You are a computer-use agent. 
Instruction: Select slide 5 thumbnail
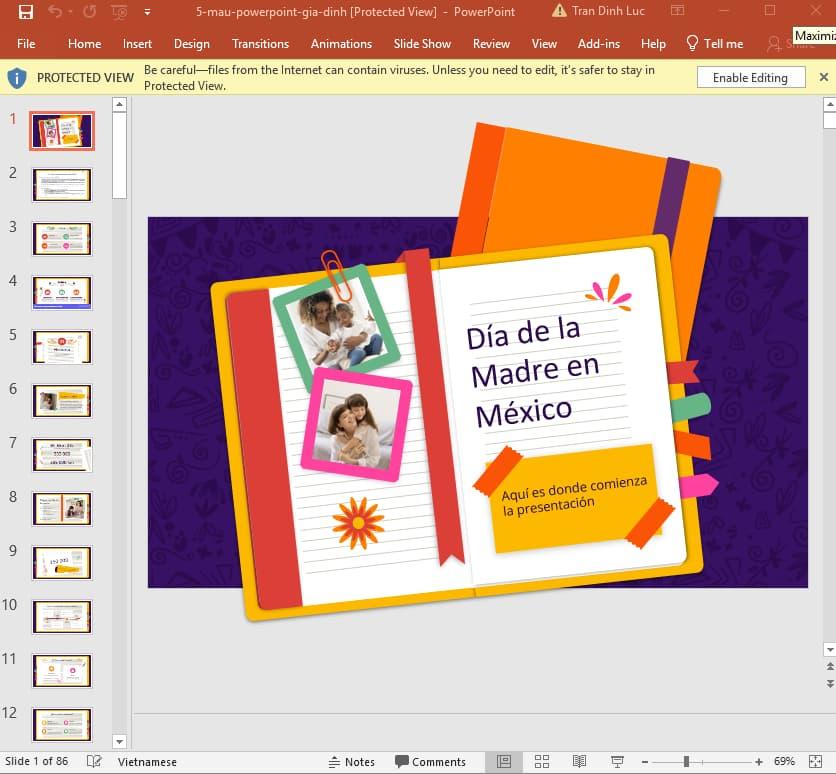click(61, 347)
